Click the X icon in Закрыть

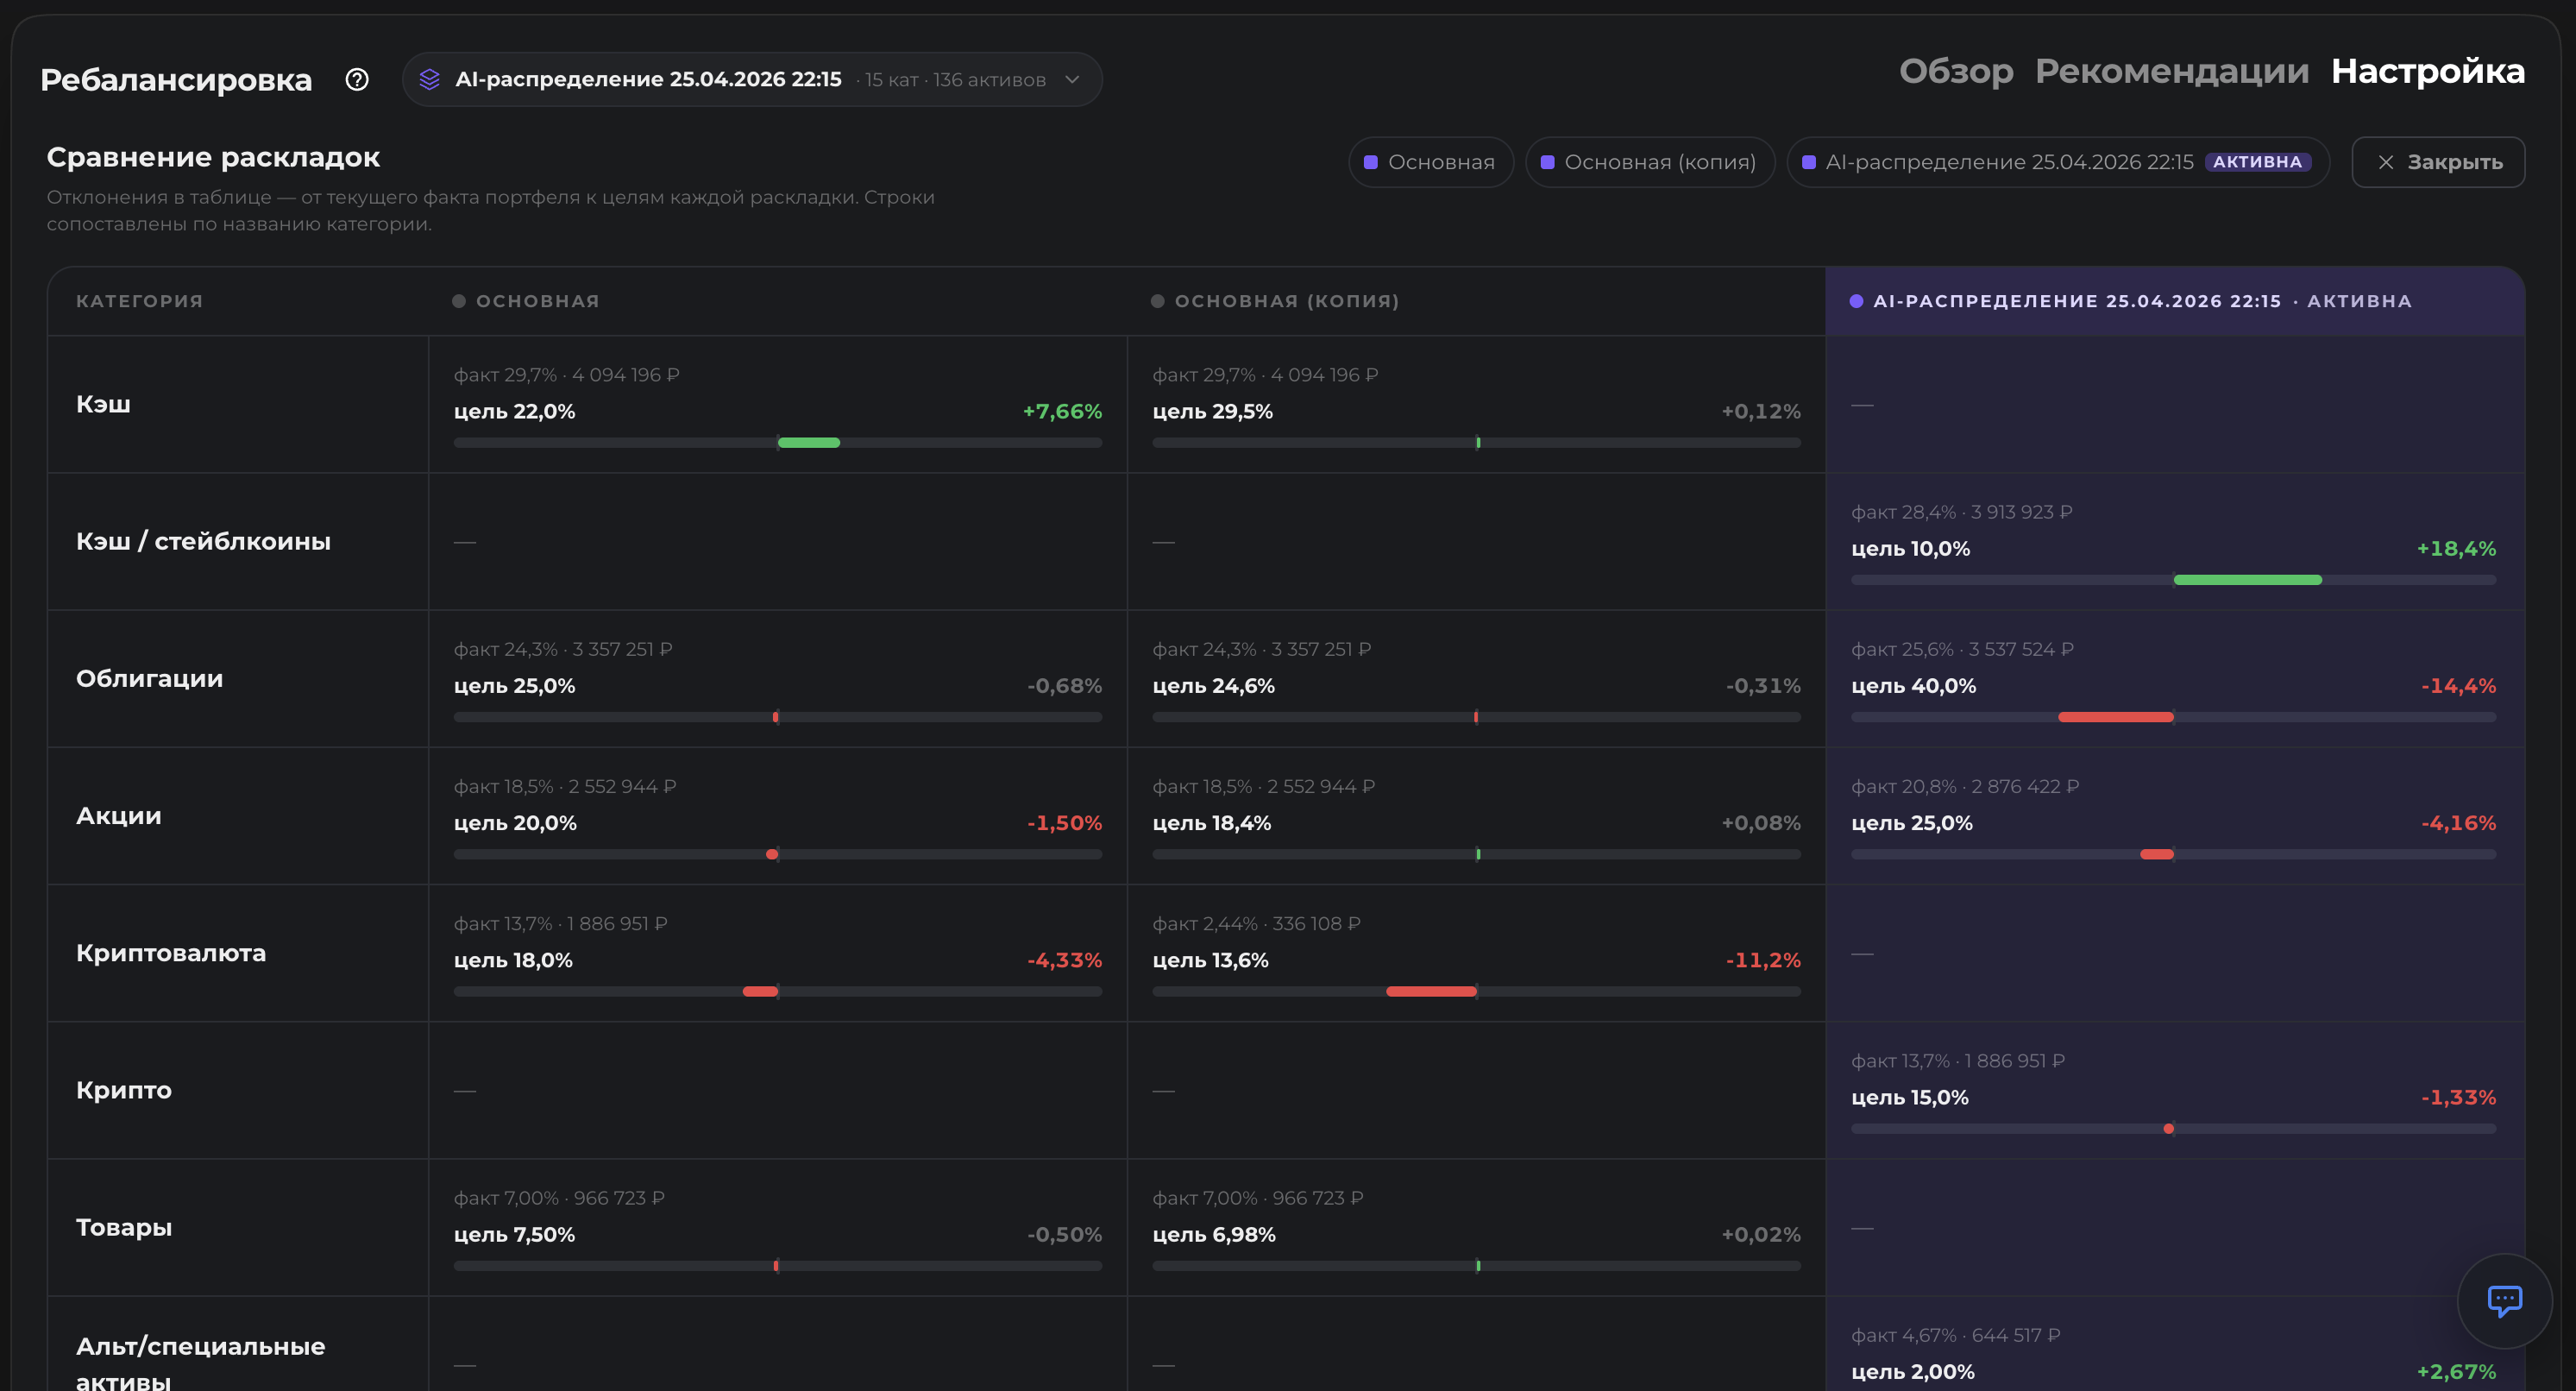coord(2386,162)
